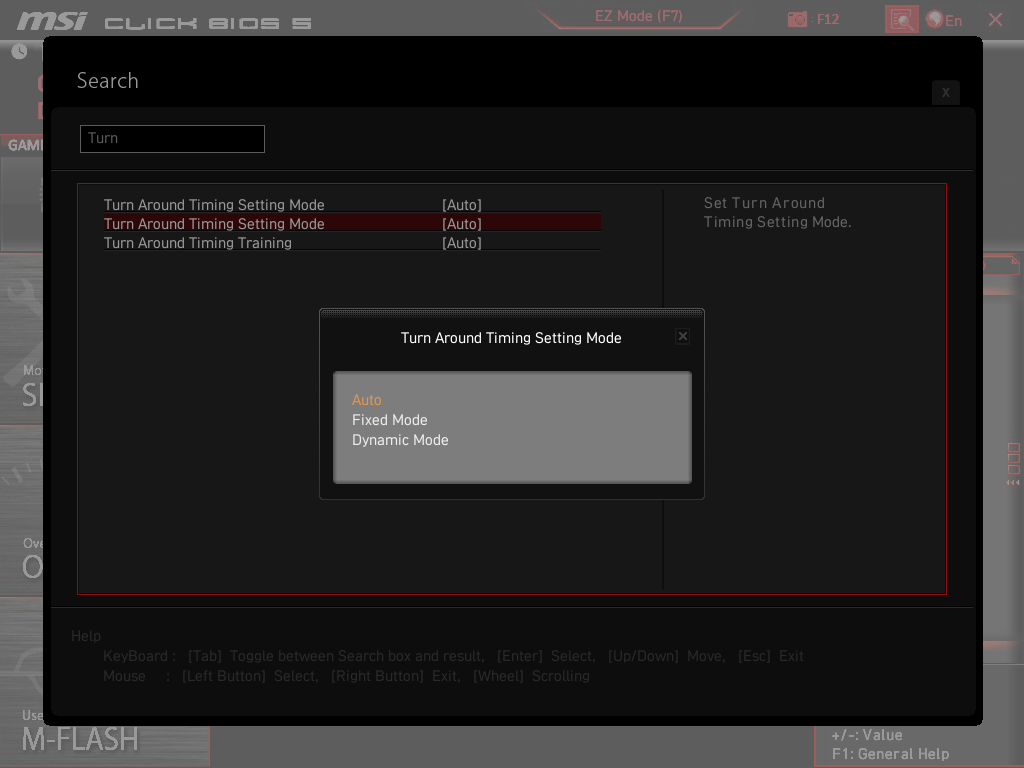This screenshot has height=768, width=1024.
Task: Choose Dynamic Mode in the popup list
Action: tap(400, 440)
